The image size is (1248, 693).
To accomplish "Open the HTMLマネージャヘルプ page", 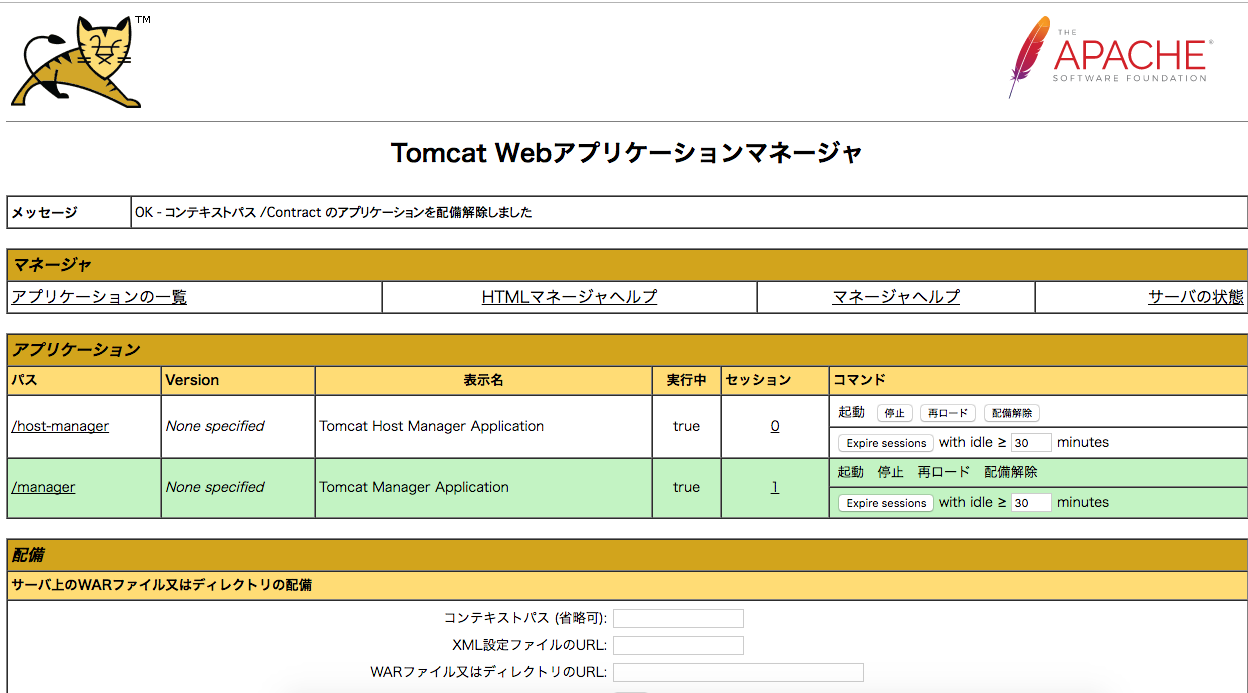I will tap(568, 296).
